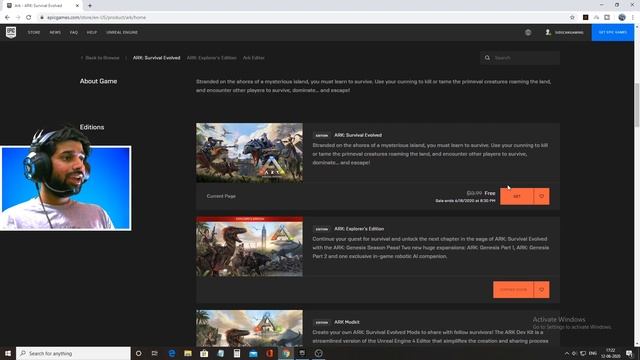This screenshot has height=360, width=640.
Task: Open the UNREAL ENGINE menu item
Action: point(122,32)
